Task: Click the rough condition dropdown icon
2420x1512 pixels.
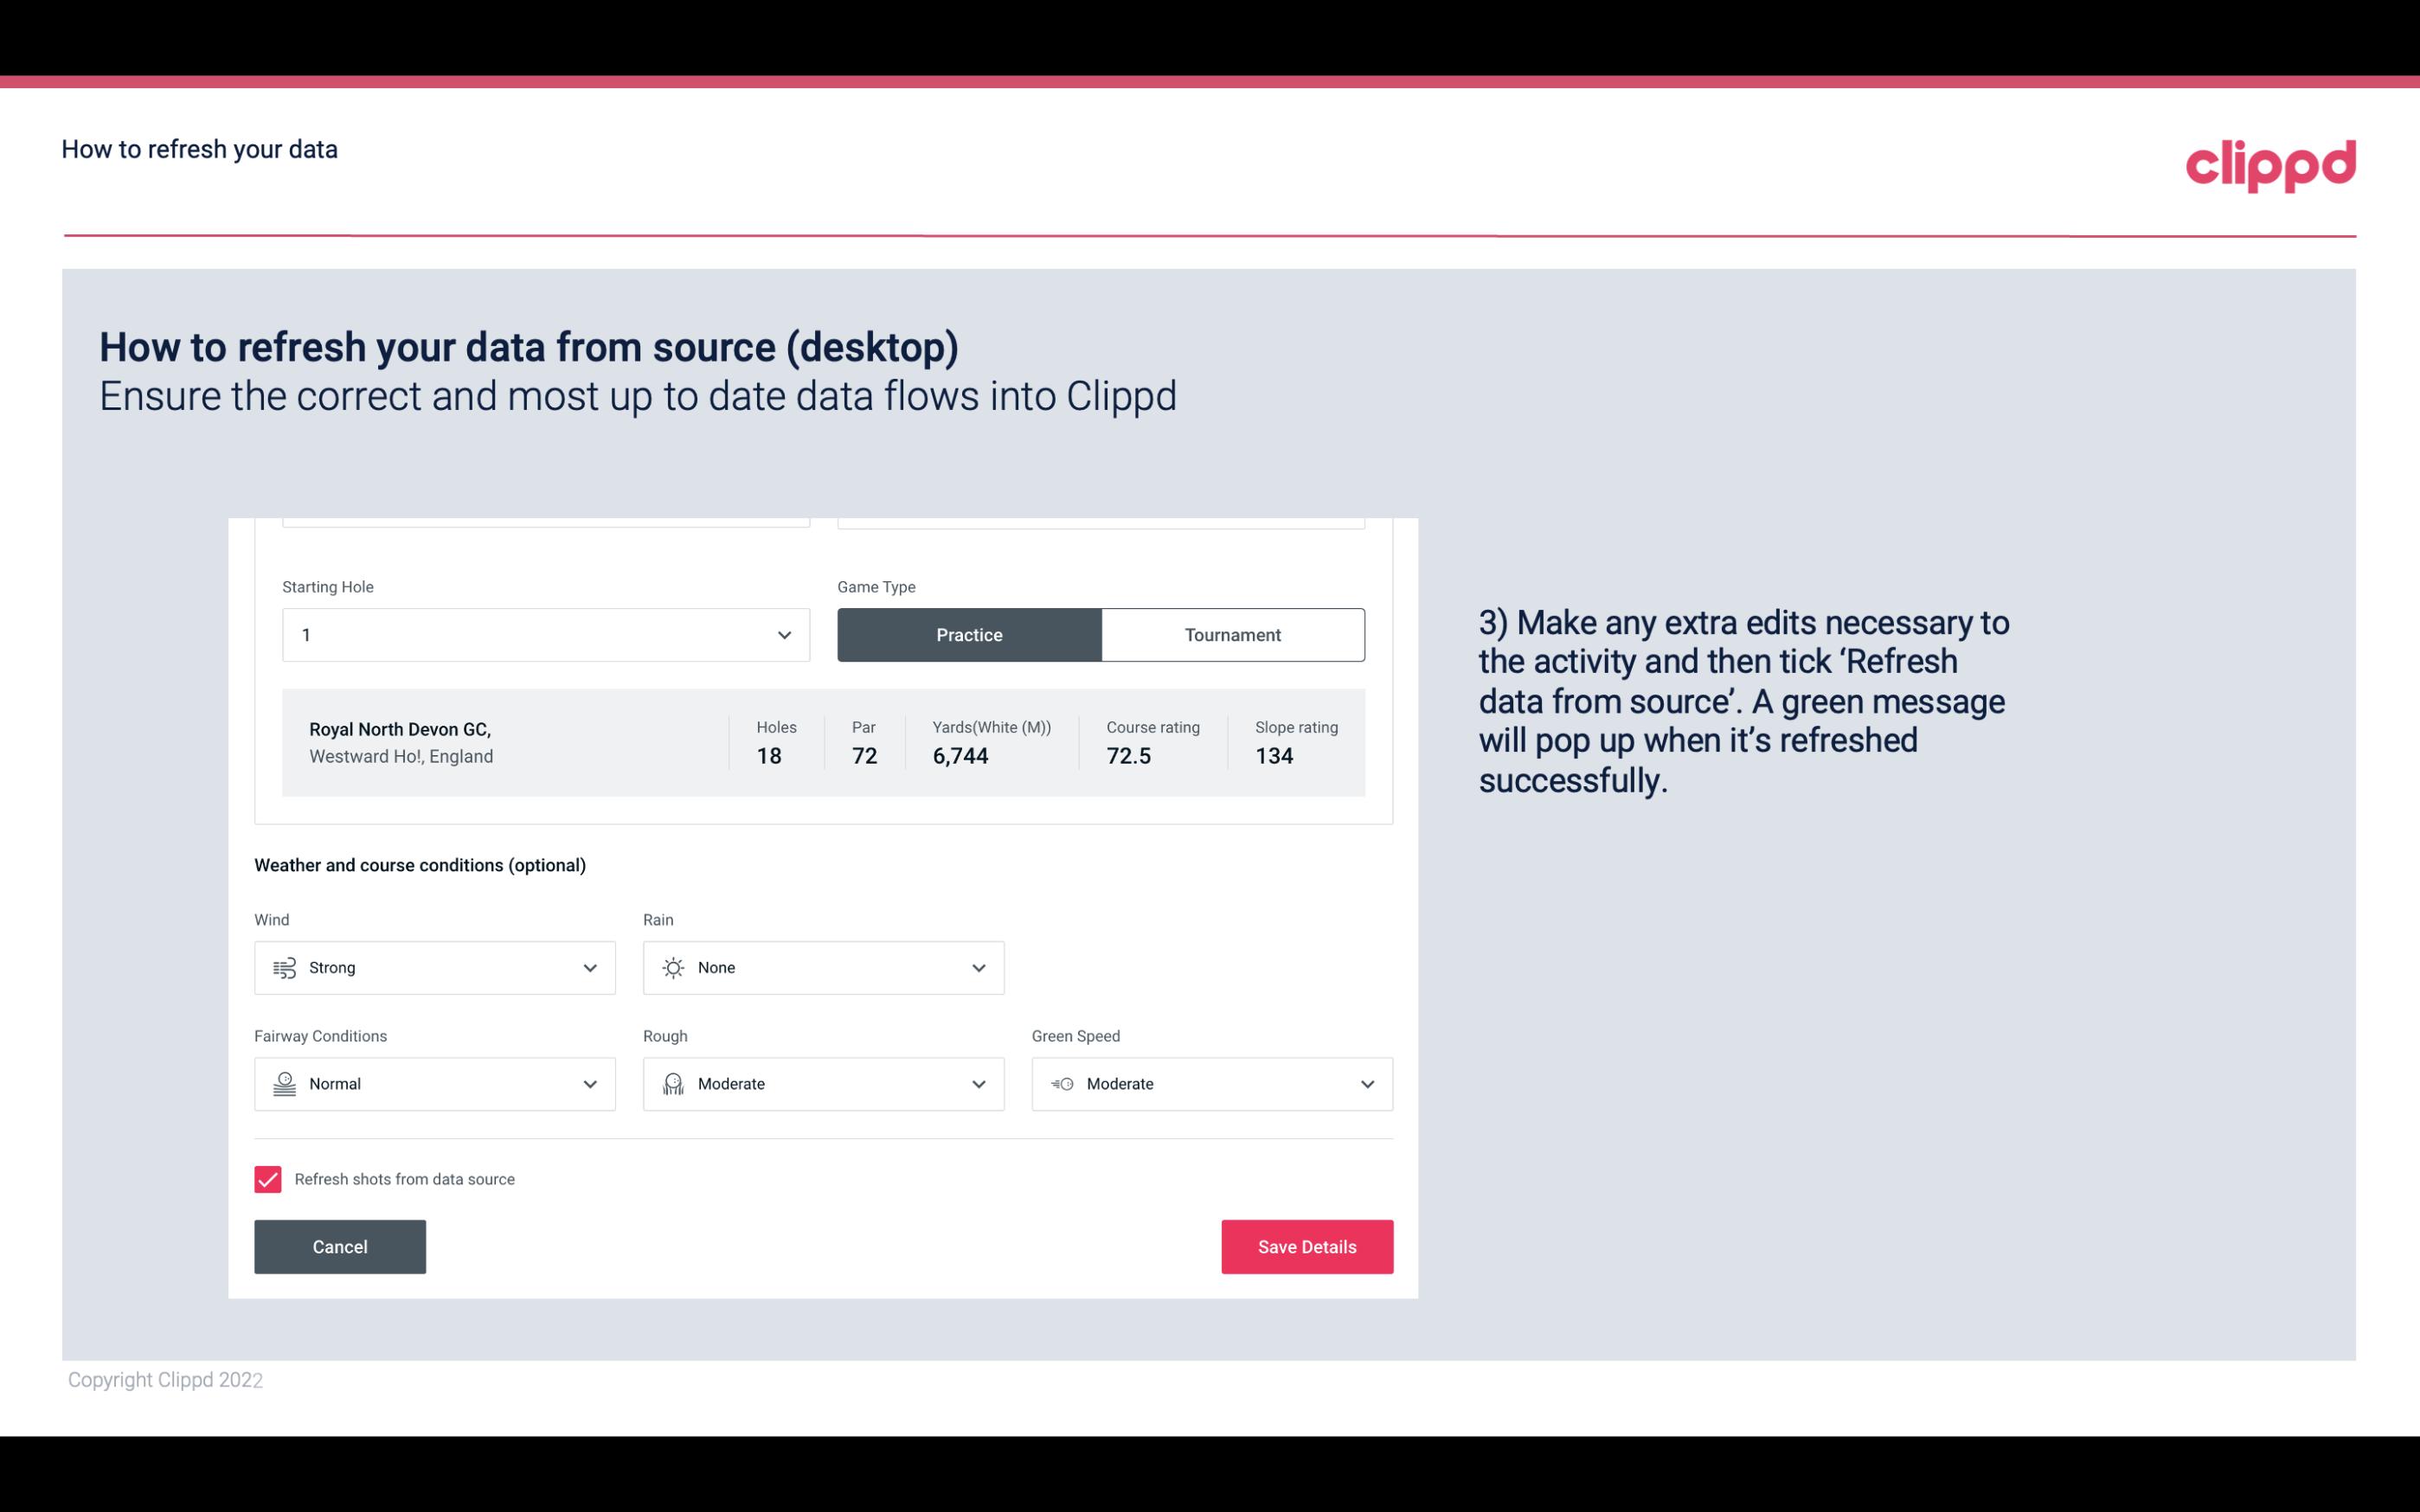Action: (978, 1084)
